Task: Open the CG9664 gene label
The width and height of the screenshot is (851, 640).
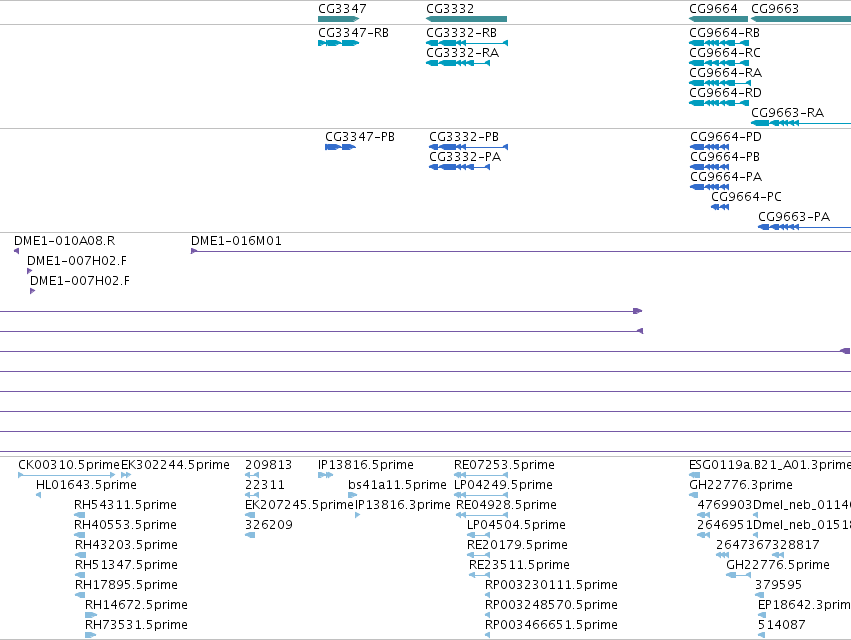Action: [x=713, y=9]
